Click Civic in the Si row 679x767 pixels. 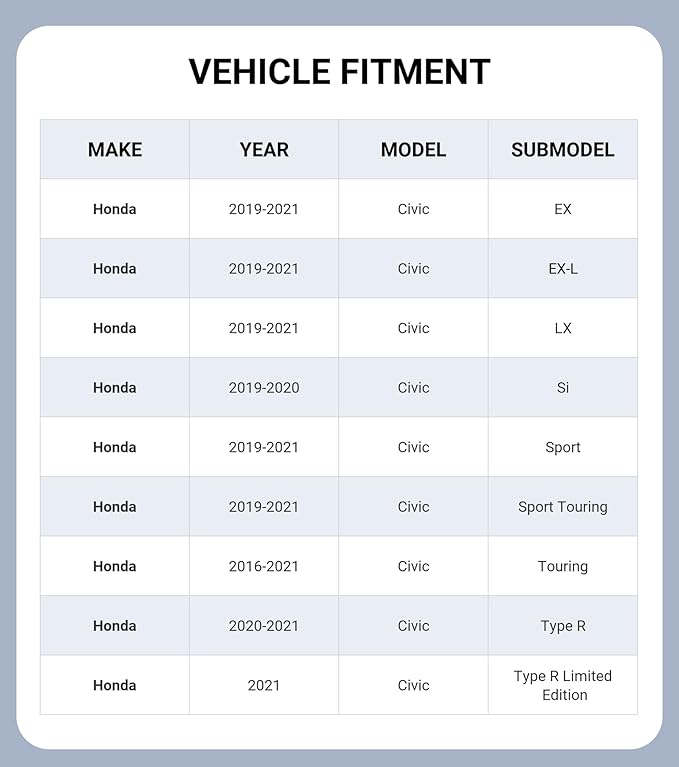413,387
